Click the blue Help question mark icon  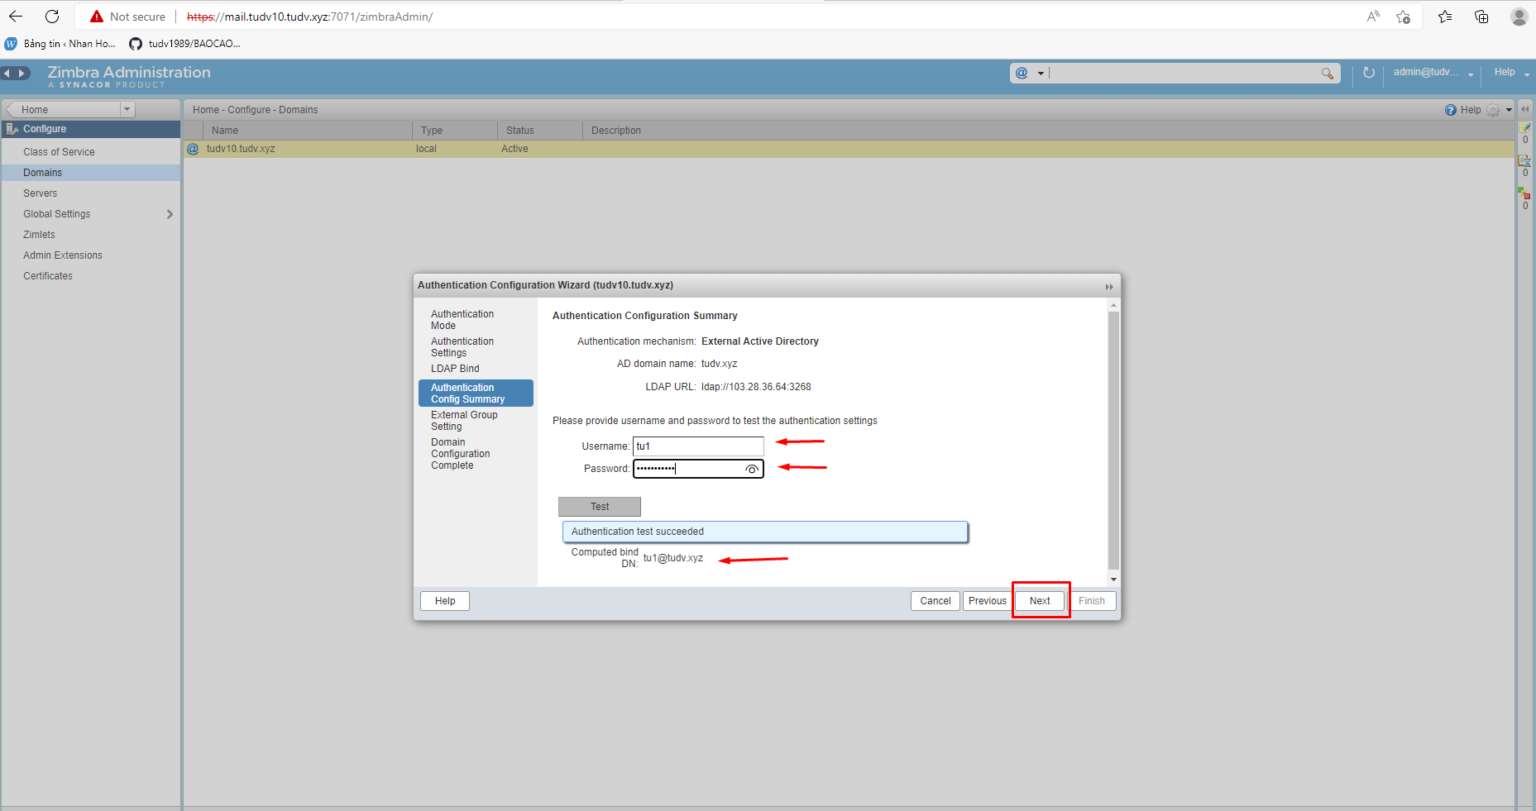tap(1449, 109)
